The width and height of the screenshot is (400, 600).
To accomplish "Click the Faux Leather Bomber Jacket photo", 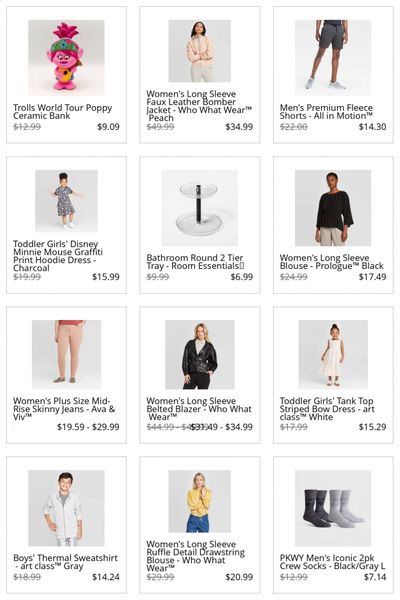I will click(x=199, y=51).
